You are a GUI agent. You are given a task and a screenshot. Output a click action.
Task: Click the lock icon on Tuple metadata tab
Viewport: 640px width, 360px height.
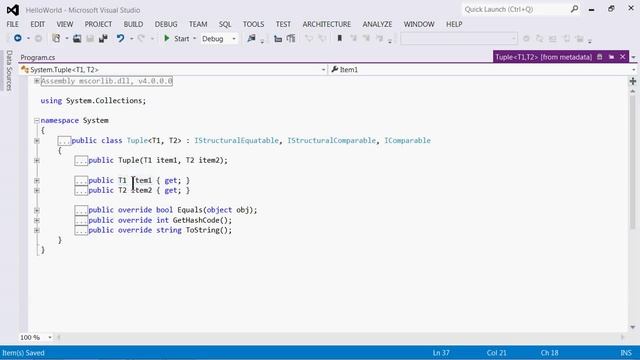tap(600, 57)
